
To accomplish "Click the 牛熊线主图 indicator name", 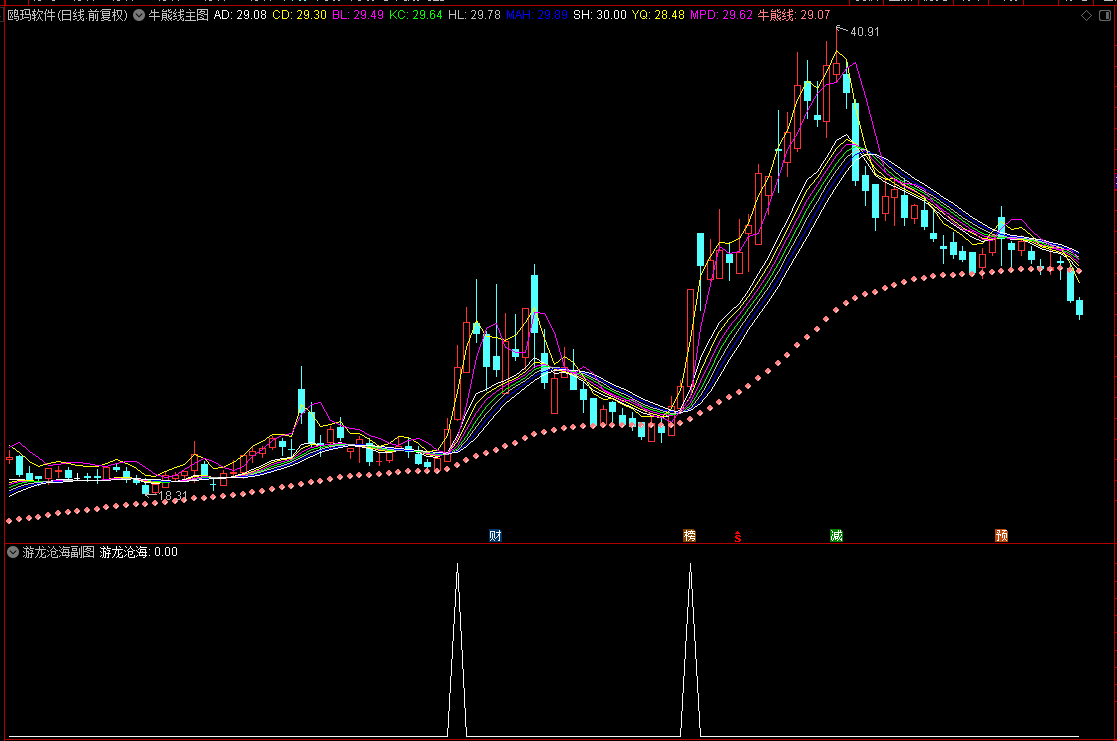I will pos(178,15).
